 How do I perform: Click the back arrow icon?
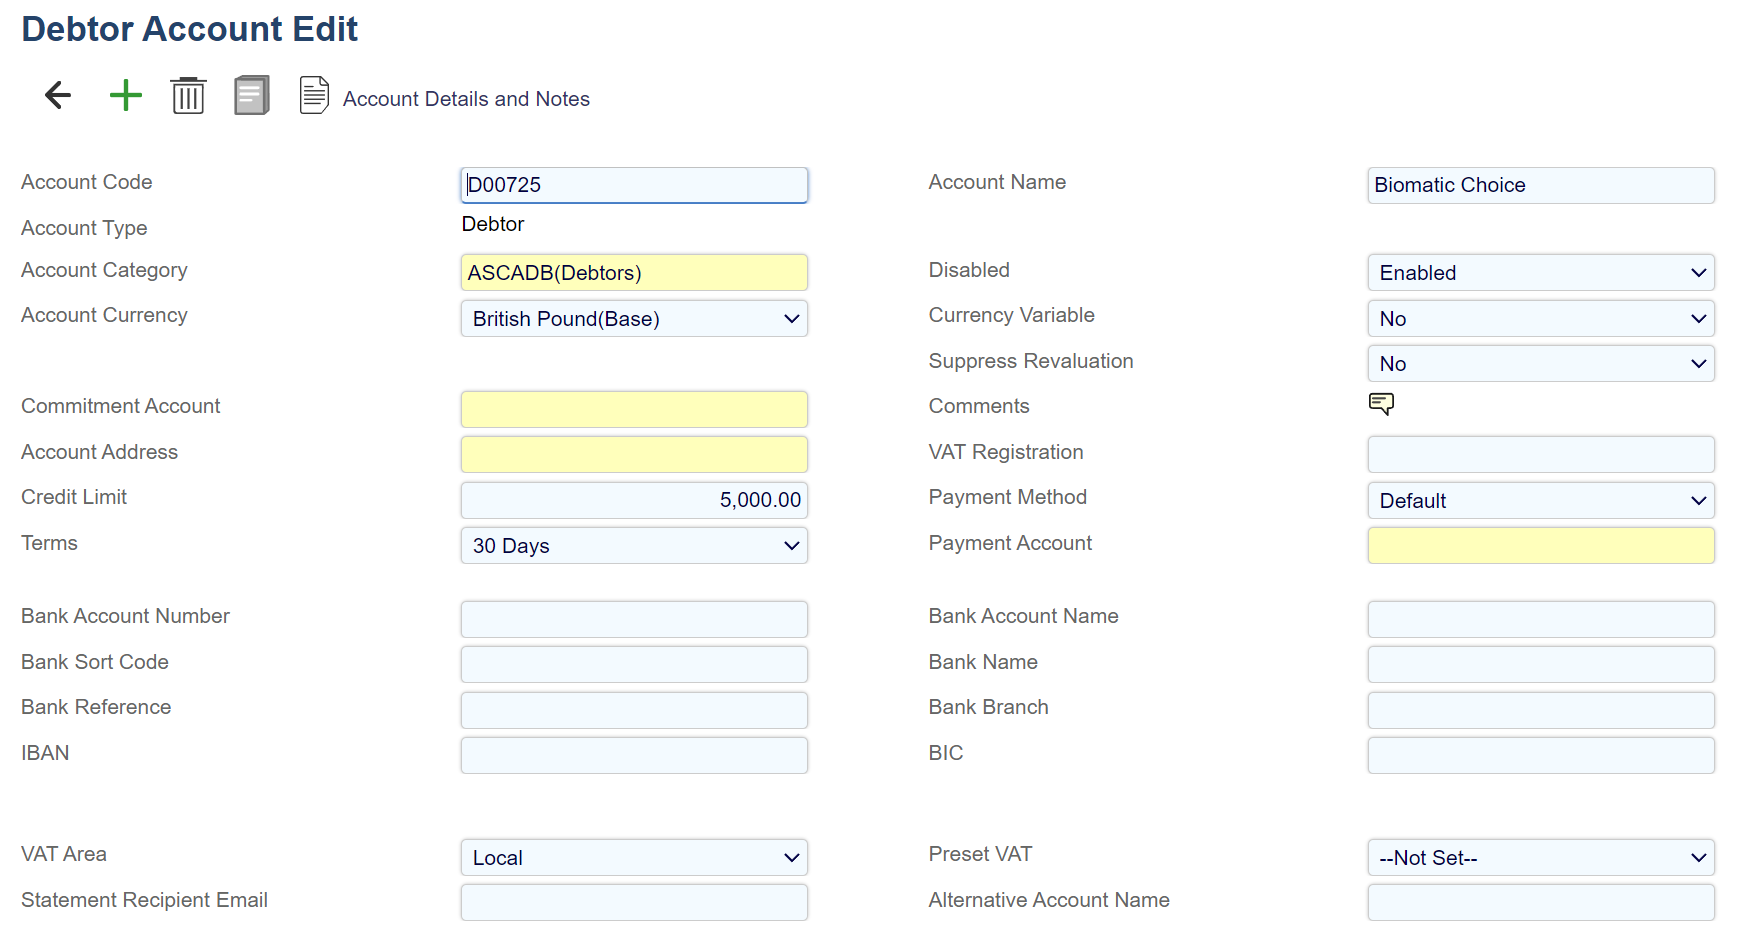tap(58, 96)
